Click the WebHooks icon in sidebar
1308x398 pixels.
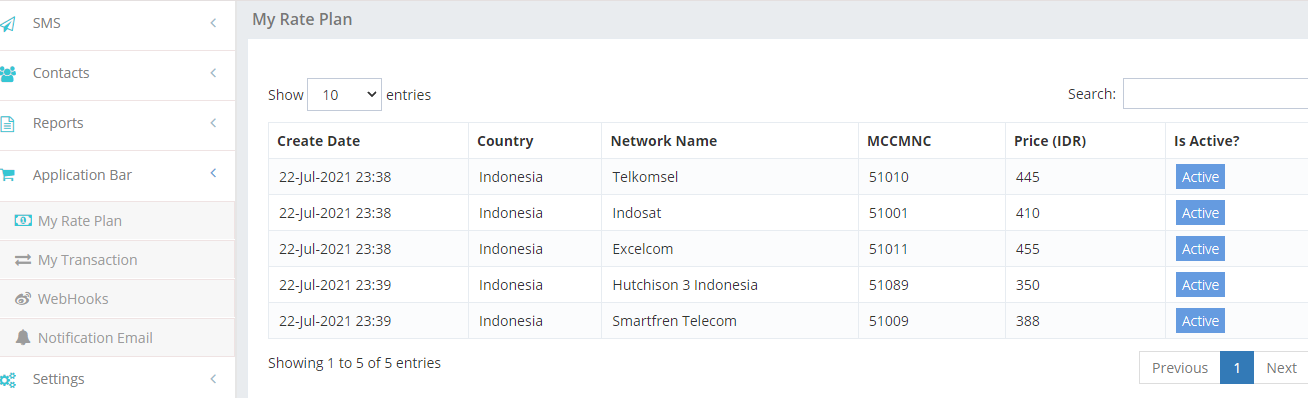(x=22, y=299)
